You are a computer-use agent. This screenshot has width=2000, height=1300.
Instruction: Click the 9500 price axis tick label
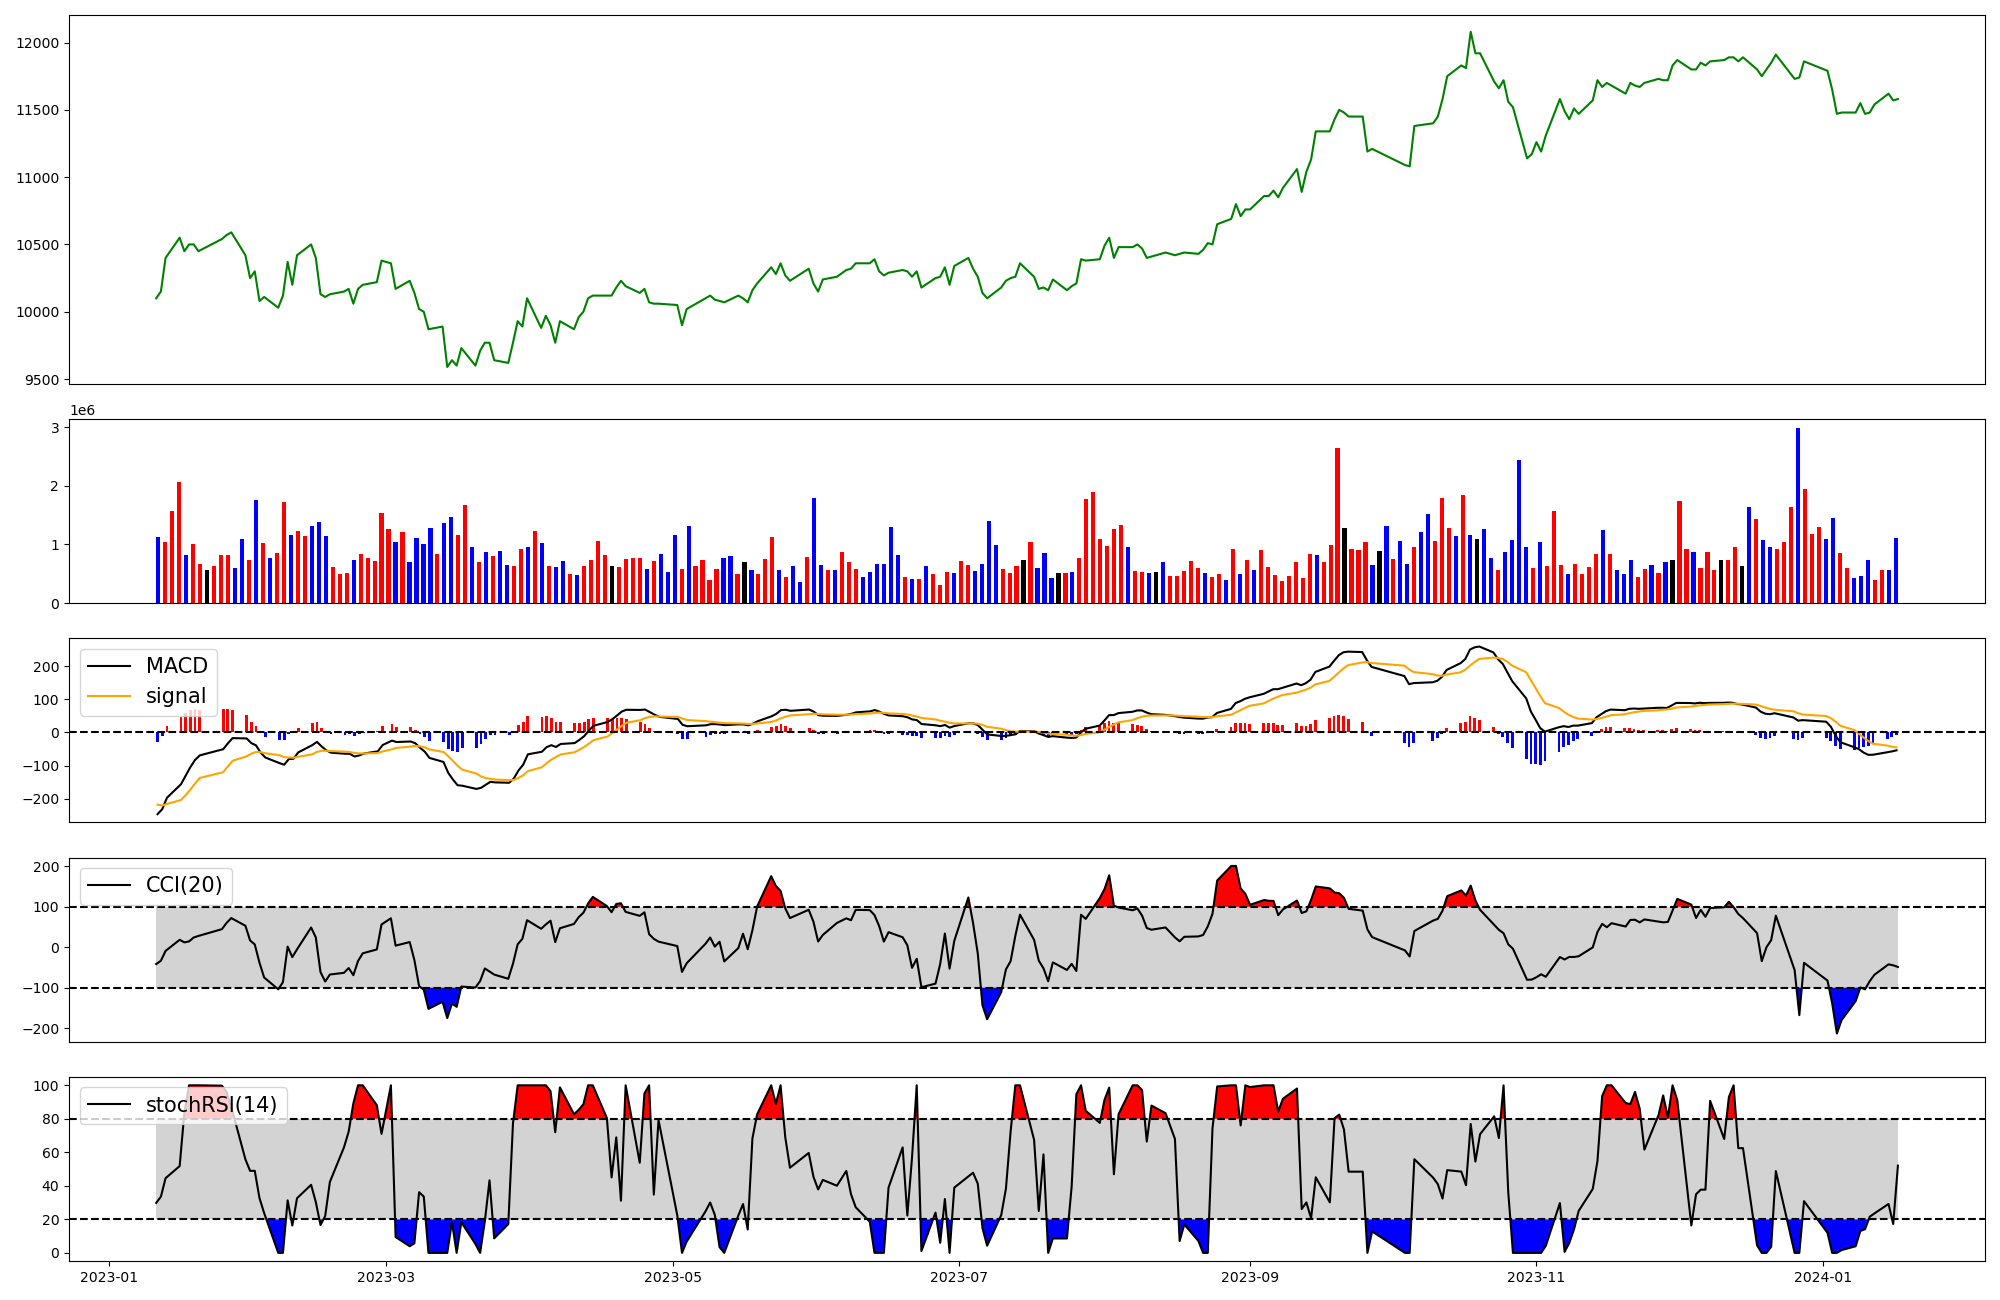(x=42, y=380)
